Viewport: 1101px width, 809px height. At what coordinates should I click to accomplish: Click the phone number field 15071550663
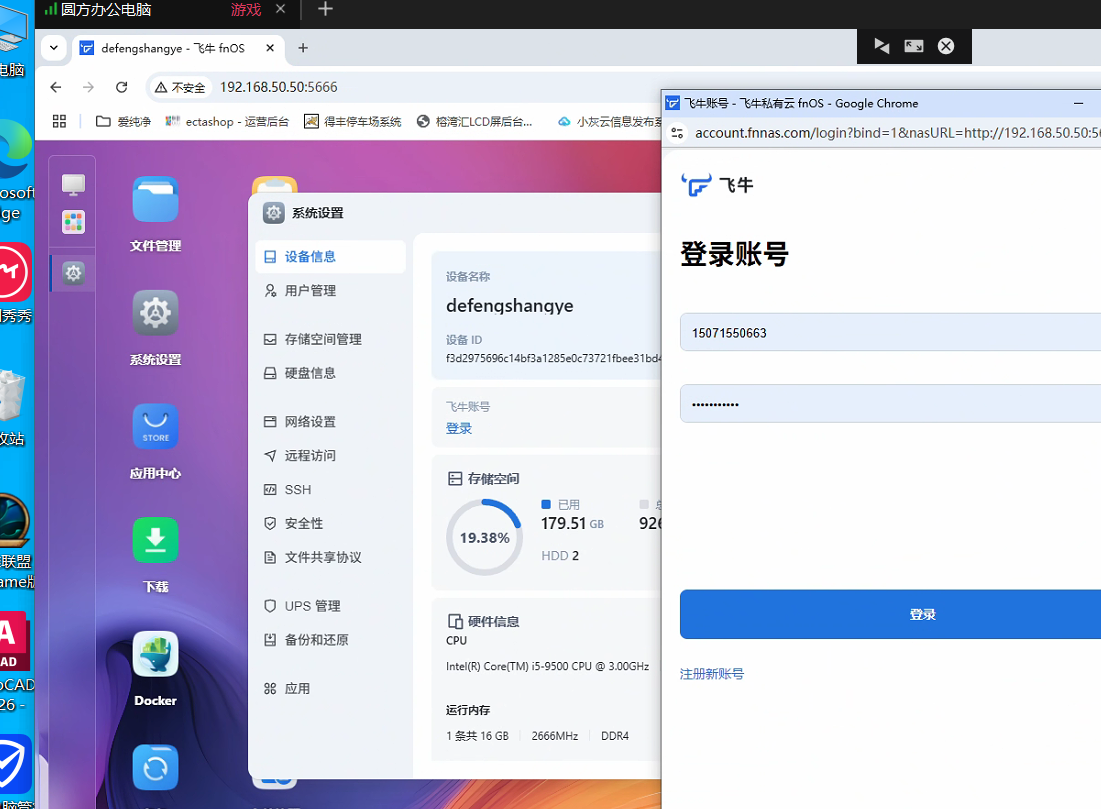[890, 332]
